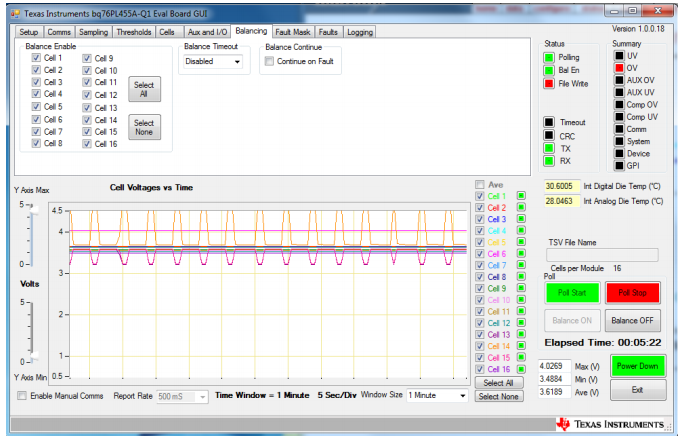Click the AUX UV summary indicator

[619, 92]
